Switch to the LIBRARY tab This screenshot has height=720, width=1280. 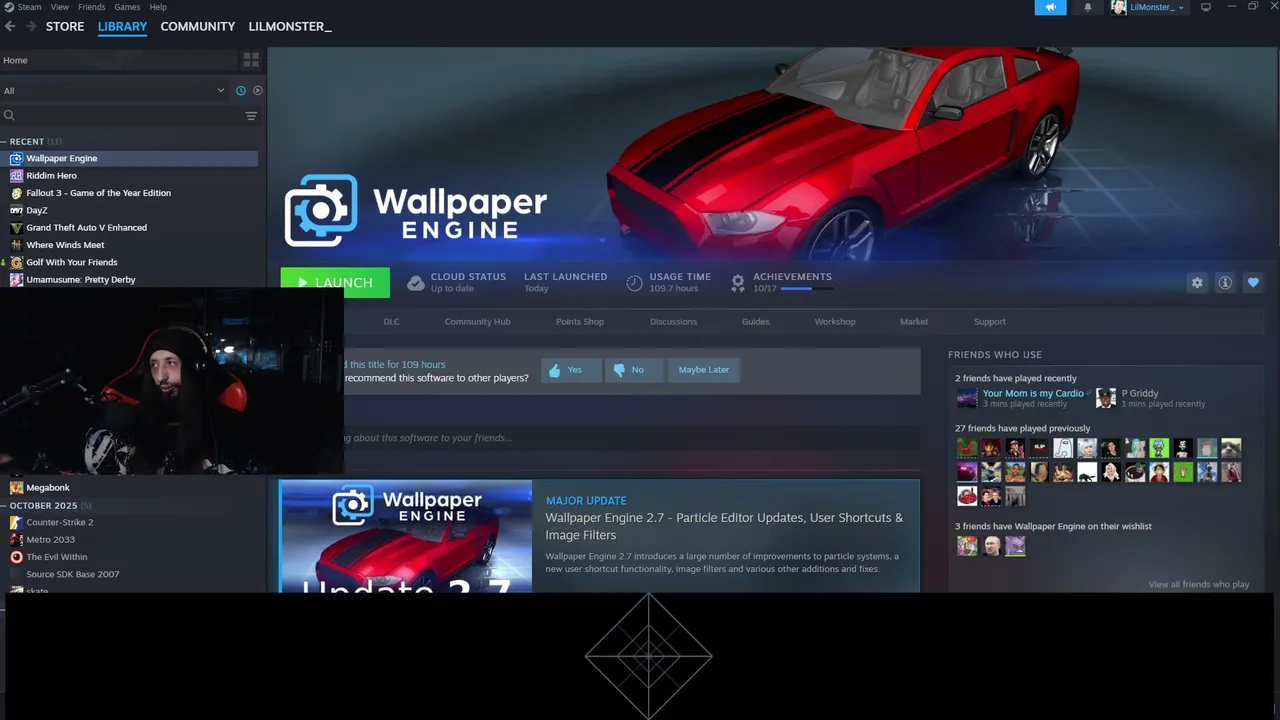pyautogui.click(x=122, y=26)
